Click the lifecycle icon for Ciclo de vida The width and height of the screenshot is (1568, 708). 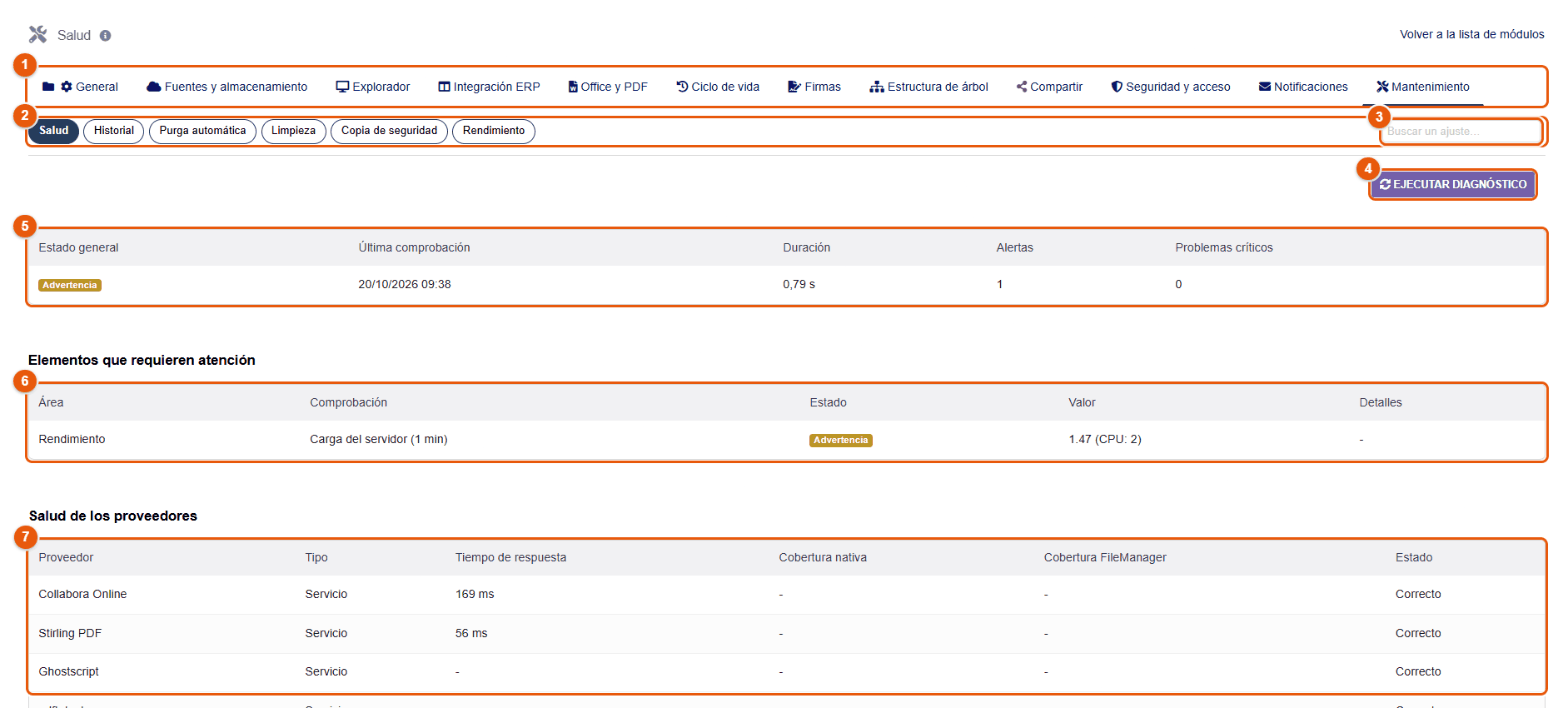(682, 87)
